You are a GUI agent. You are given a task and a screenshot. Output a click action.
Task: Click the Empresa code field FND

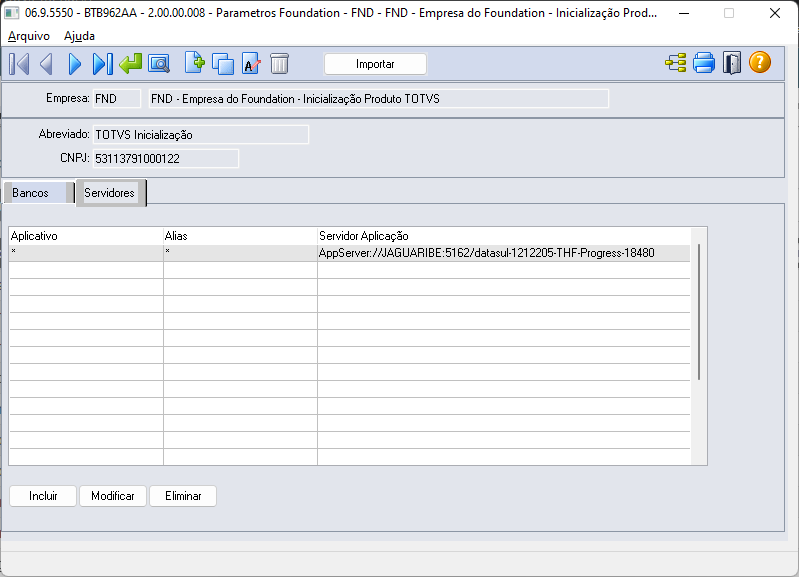pyautogui.click(x=117, y=99)
